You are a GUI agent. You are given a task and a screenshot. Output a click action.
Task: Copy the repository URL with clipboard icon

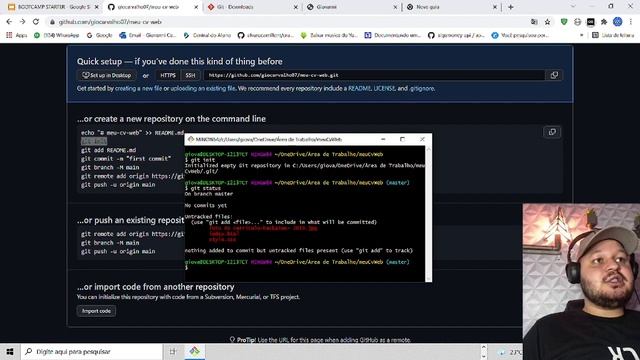coord(554,75)
